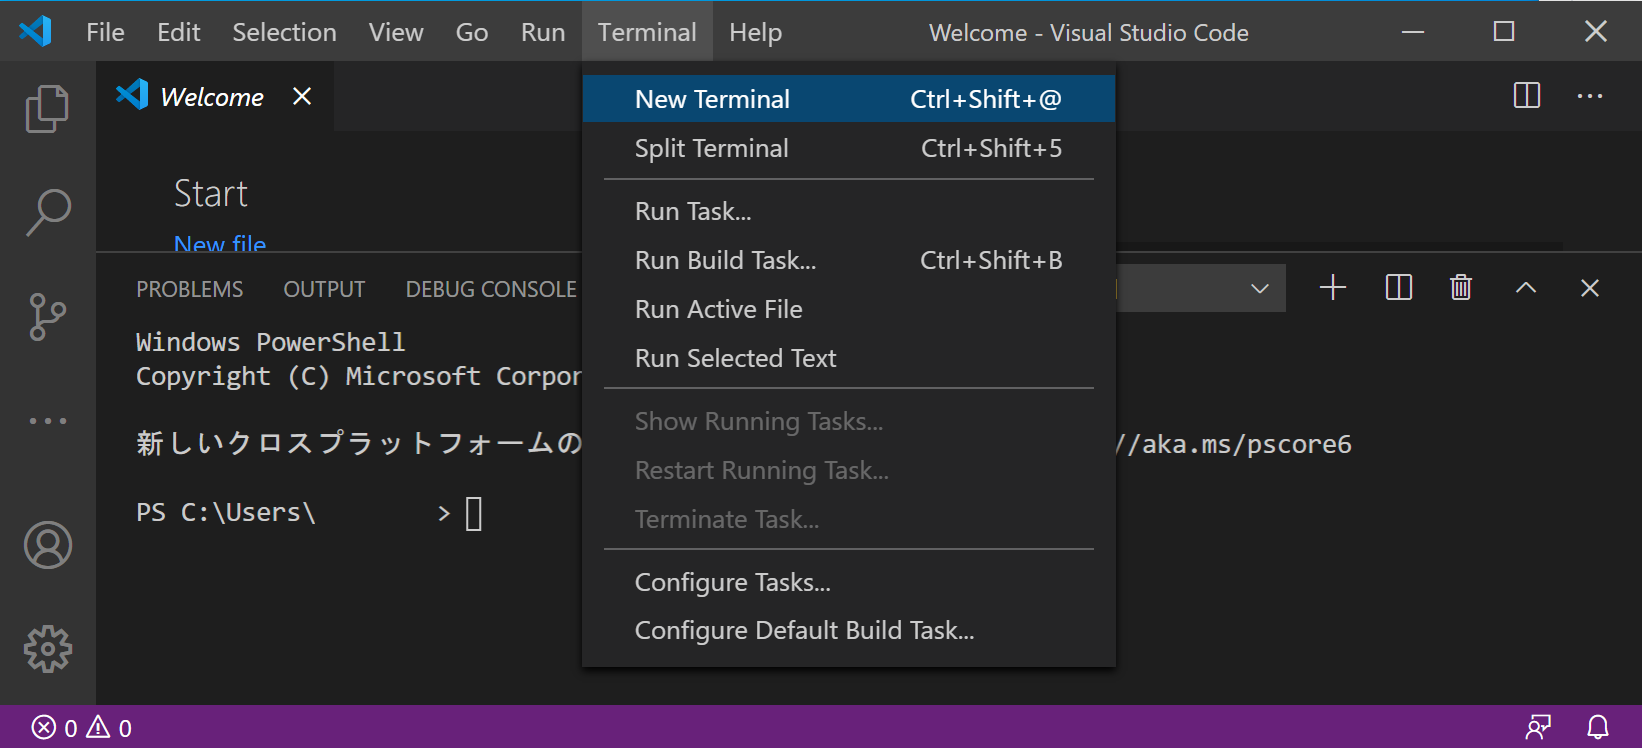Viewport: 1642px width, 748px height.
Task: Open the Explorer view in activity bar
Action: pos(47,109)
